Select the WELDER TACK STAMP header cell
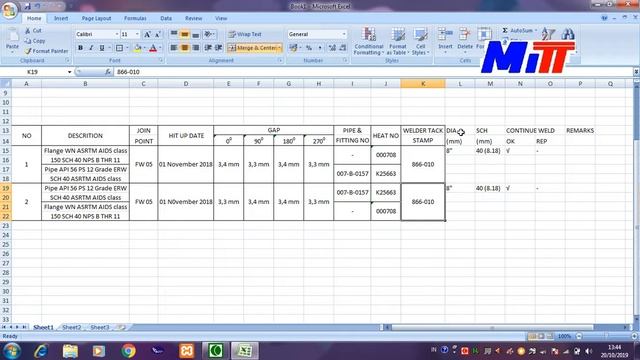The height and width of the screenshot is (360, 640). (423, 136)
